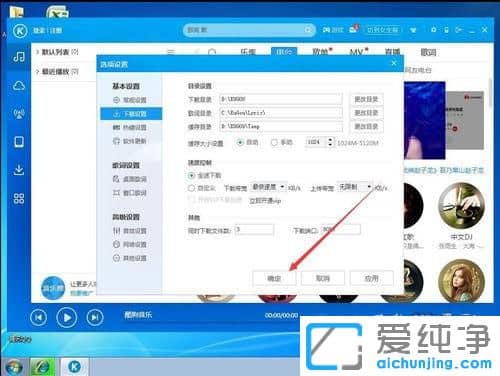
Task: Select the 全速下载 radio button
Action: [191, 175]
